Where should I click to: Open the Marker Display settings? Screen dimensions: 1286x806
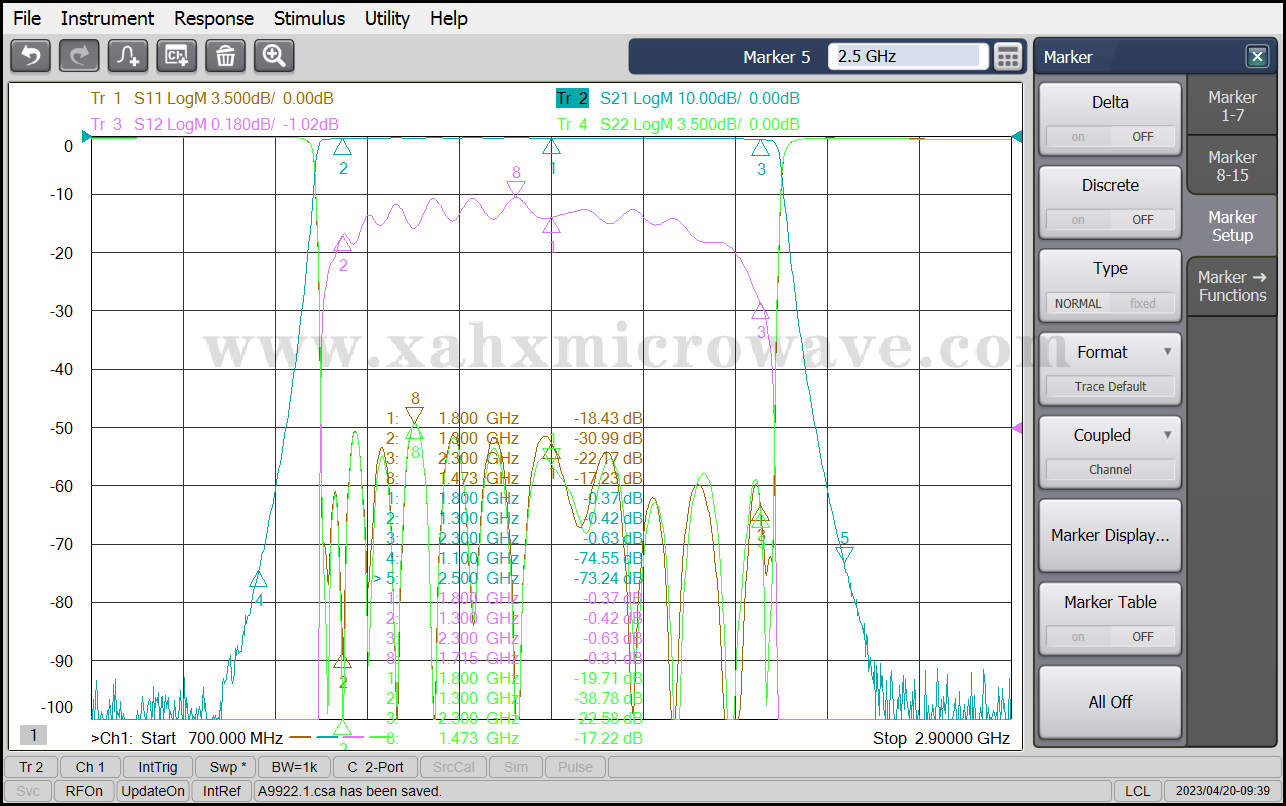tap(1110, 536)
